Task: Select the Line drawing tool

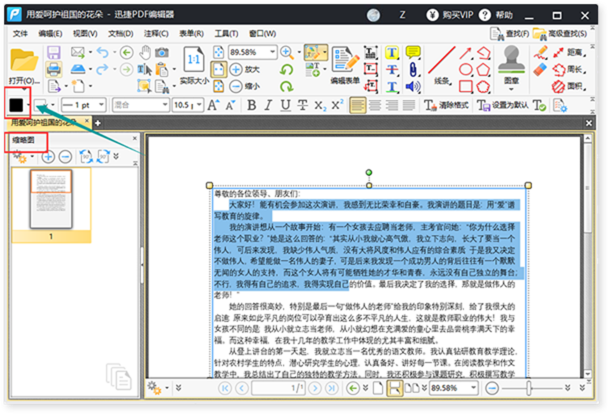Action: [442, 60]
